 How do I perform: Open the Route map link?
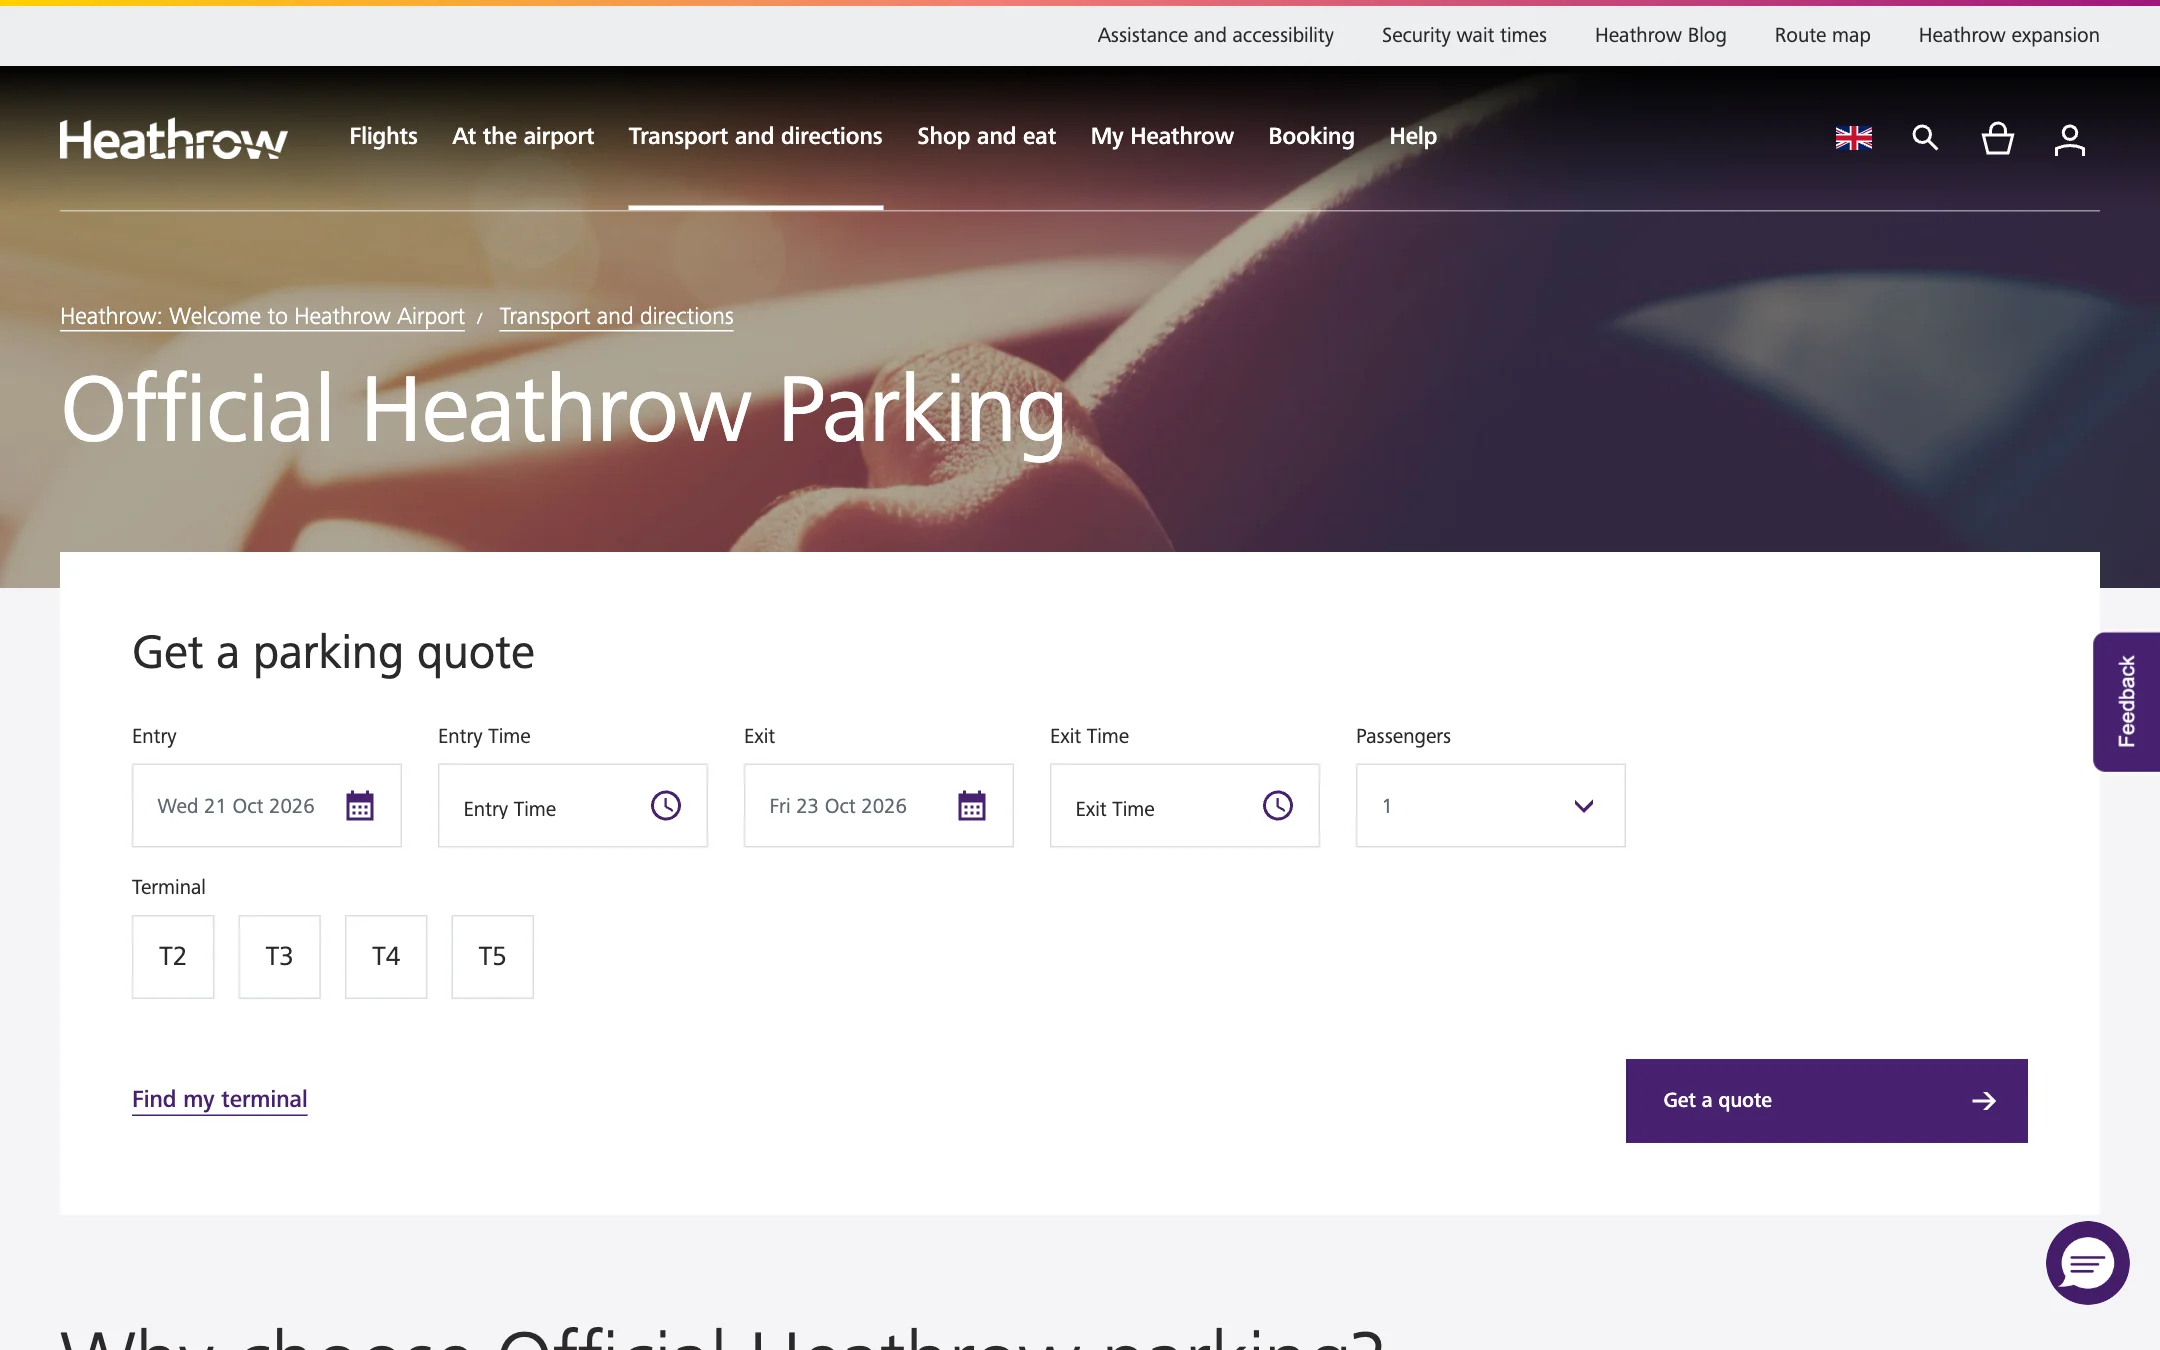[x=1822, y=35]
